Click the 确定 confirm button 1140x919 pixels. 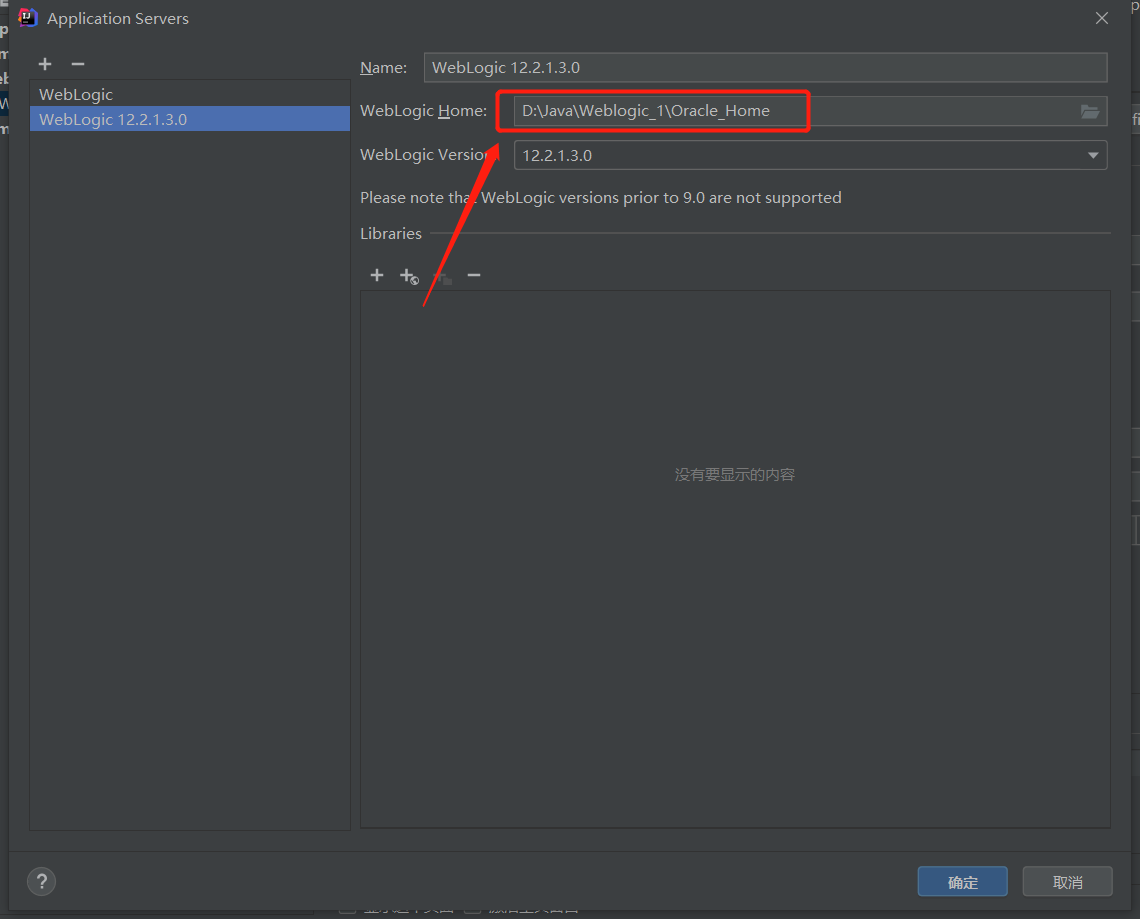click(x=963, y=882)
